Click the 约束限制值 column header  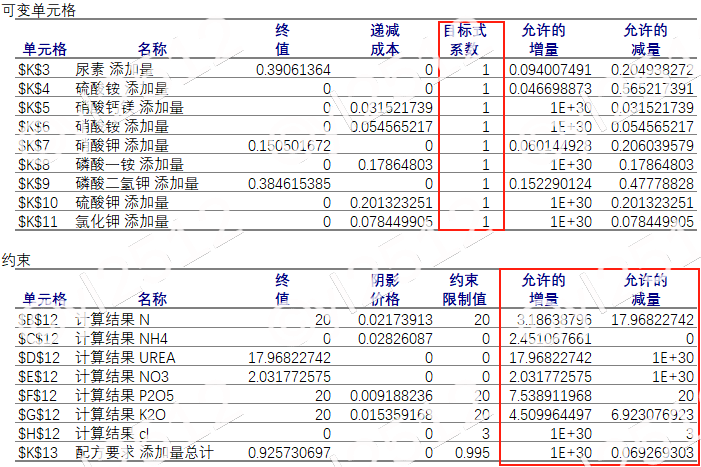[x=468, y=289]
